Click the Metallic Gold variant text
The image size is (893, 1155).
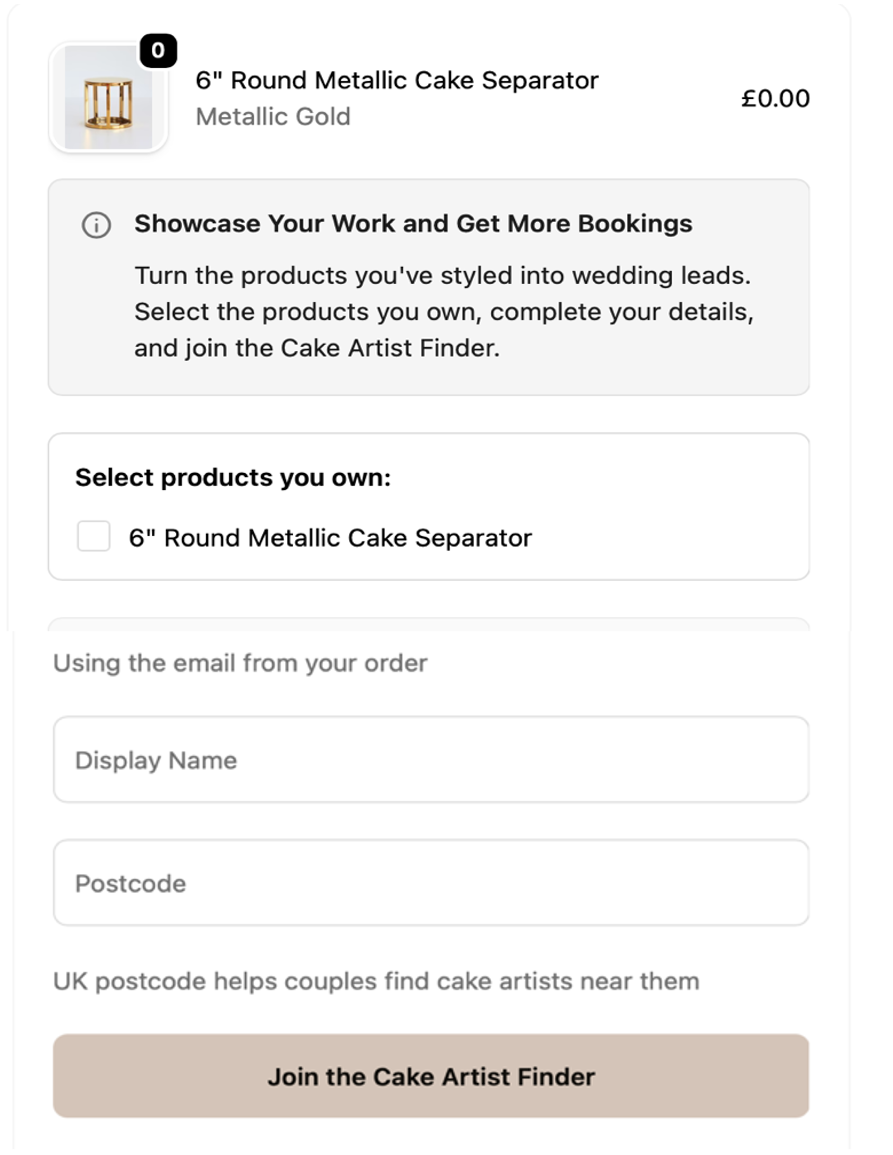pyautogui.click(x=273, y=117)
